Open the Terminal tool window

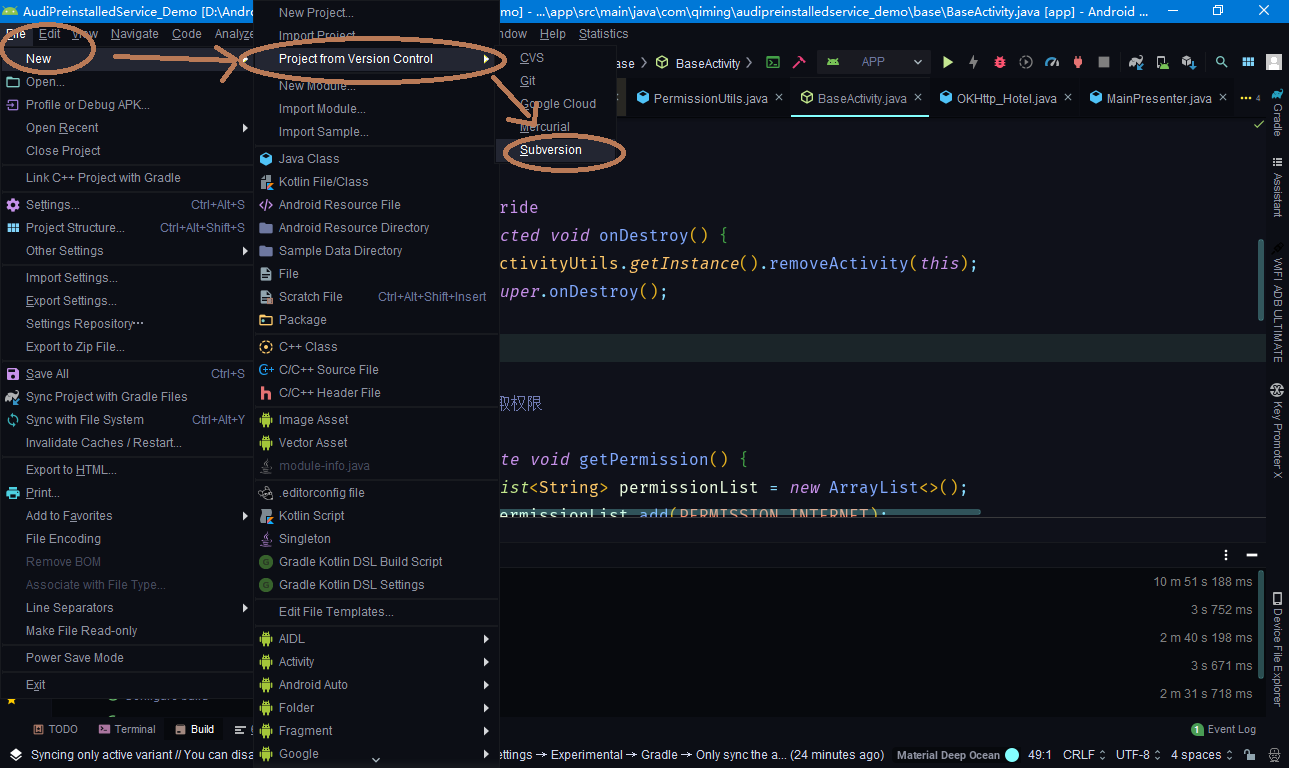(x=127, y=729)
